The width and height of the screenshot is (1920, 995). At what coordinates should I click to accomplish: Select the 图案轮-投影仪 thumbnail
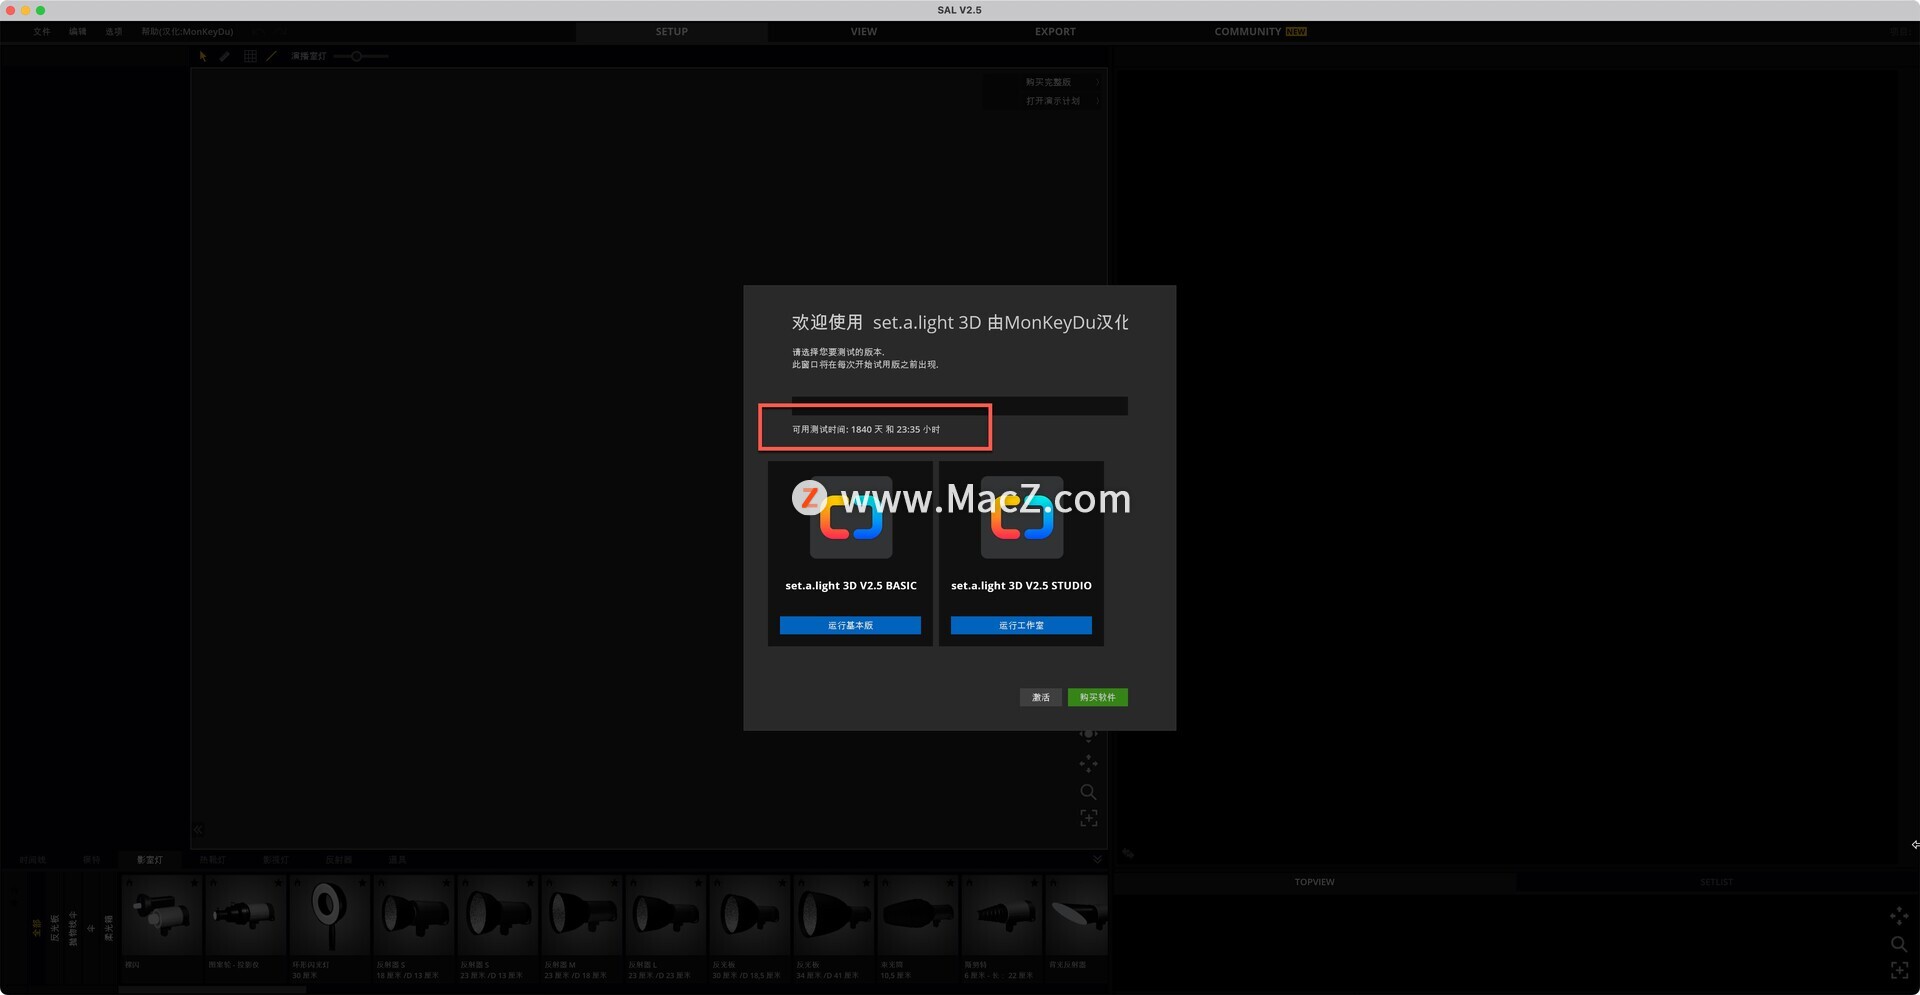click(245, 915)
